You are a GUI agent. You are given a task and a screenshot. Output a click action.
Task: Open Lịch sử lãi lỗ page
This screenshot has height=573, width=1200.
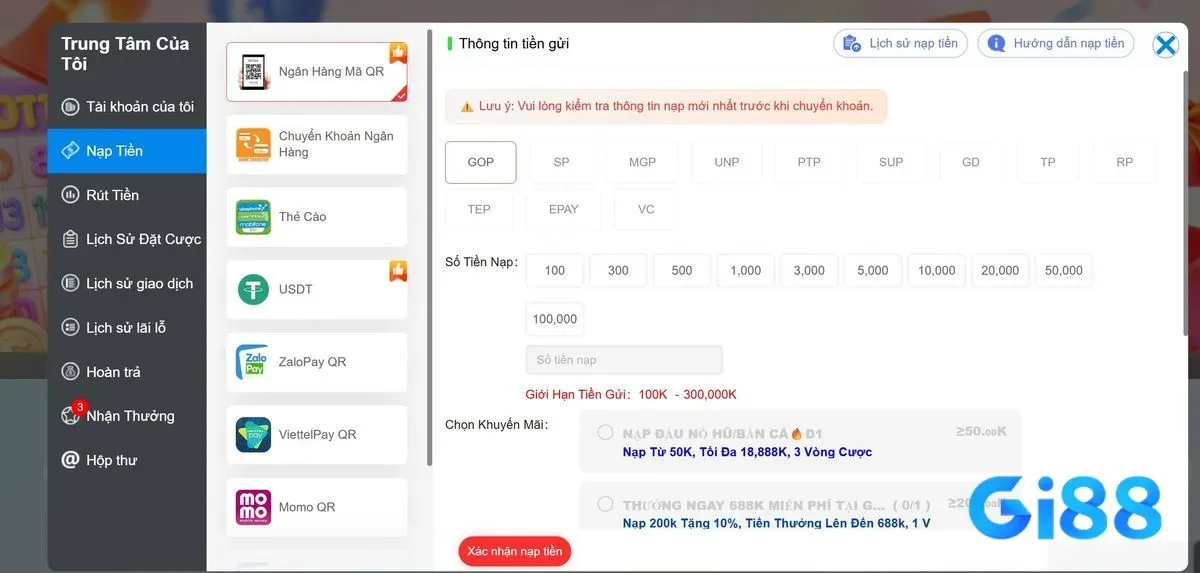coord(127,327)
